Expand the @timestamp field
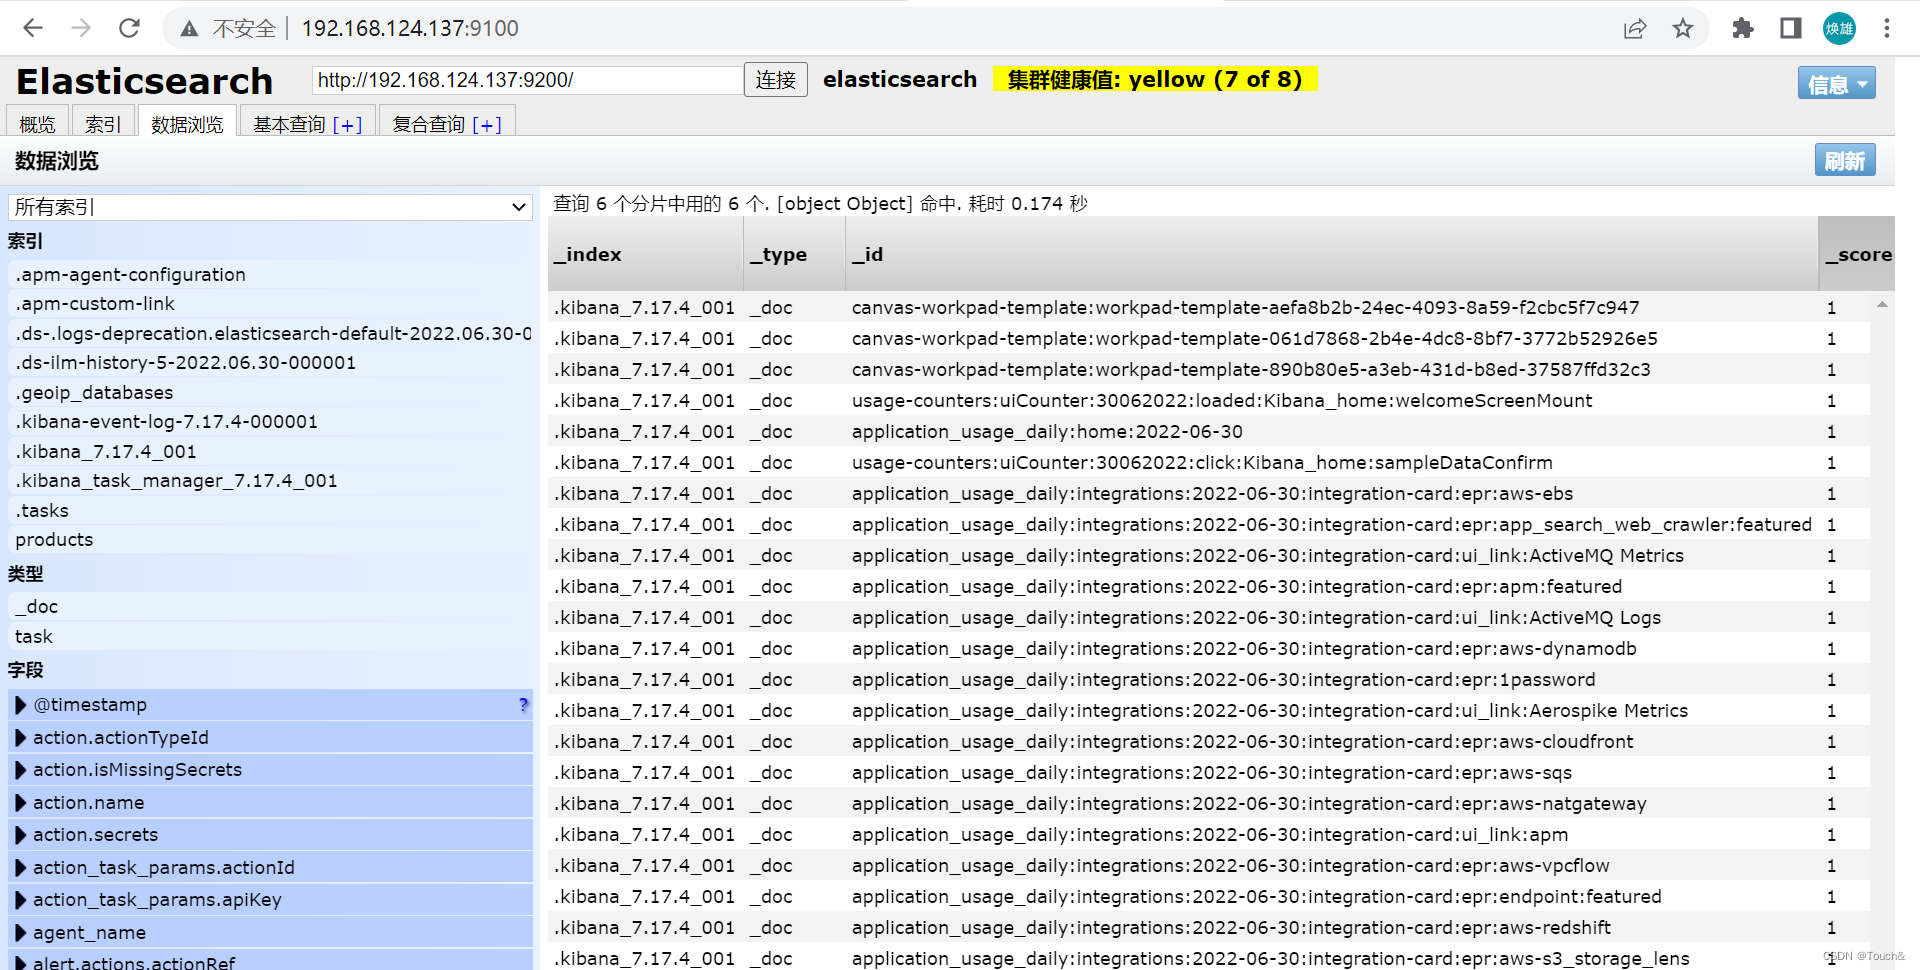Screen dimensions: 1920x970 pos(21,705)
